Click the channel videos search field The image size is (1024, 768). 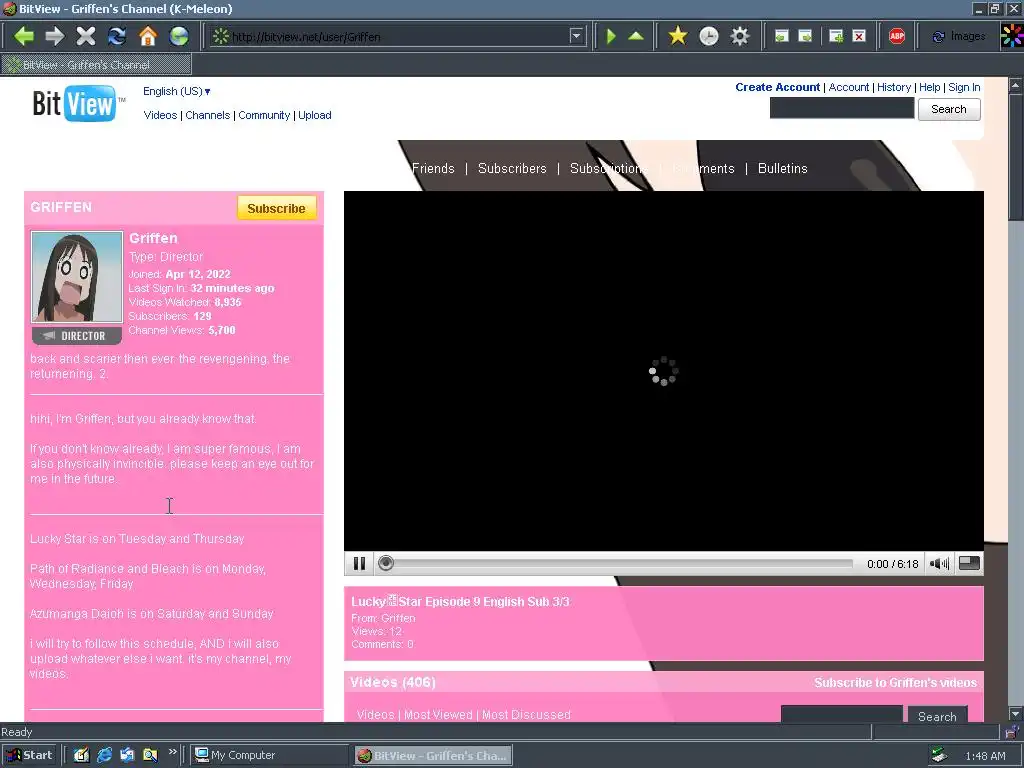click(x=842, y=714)
